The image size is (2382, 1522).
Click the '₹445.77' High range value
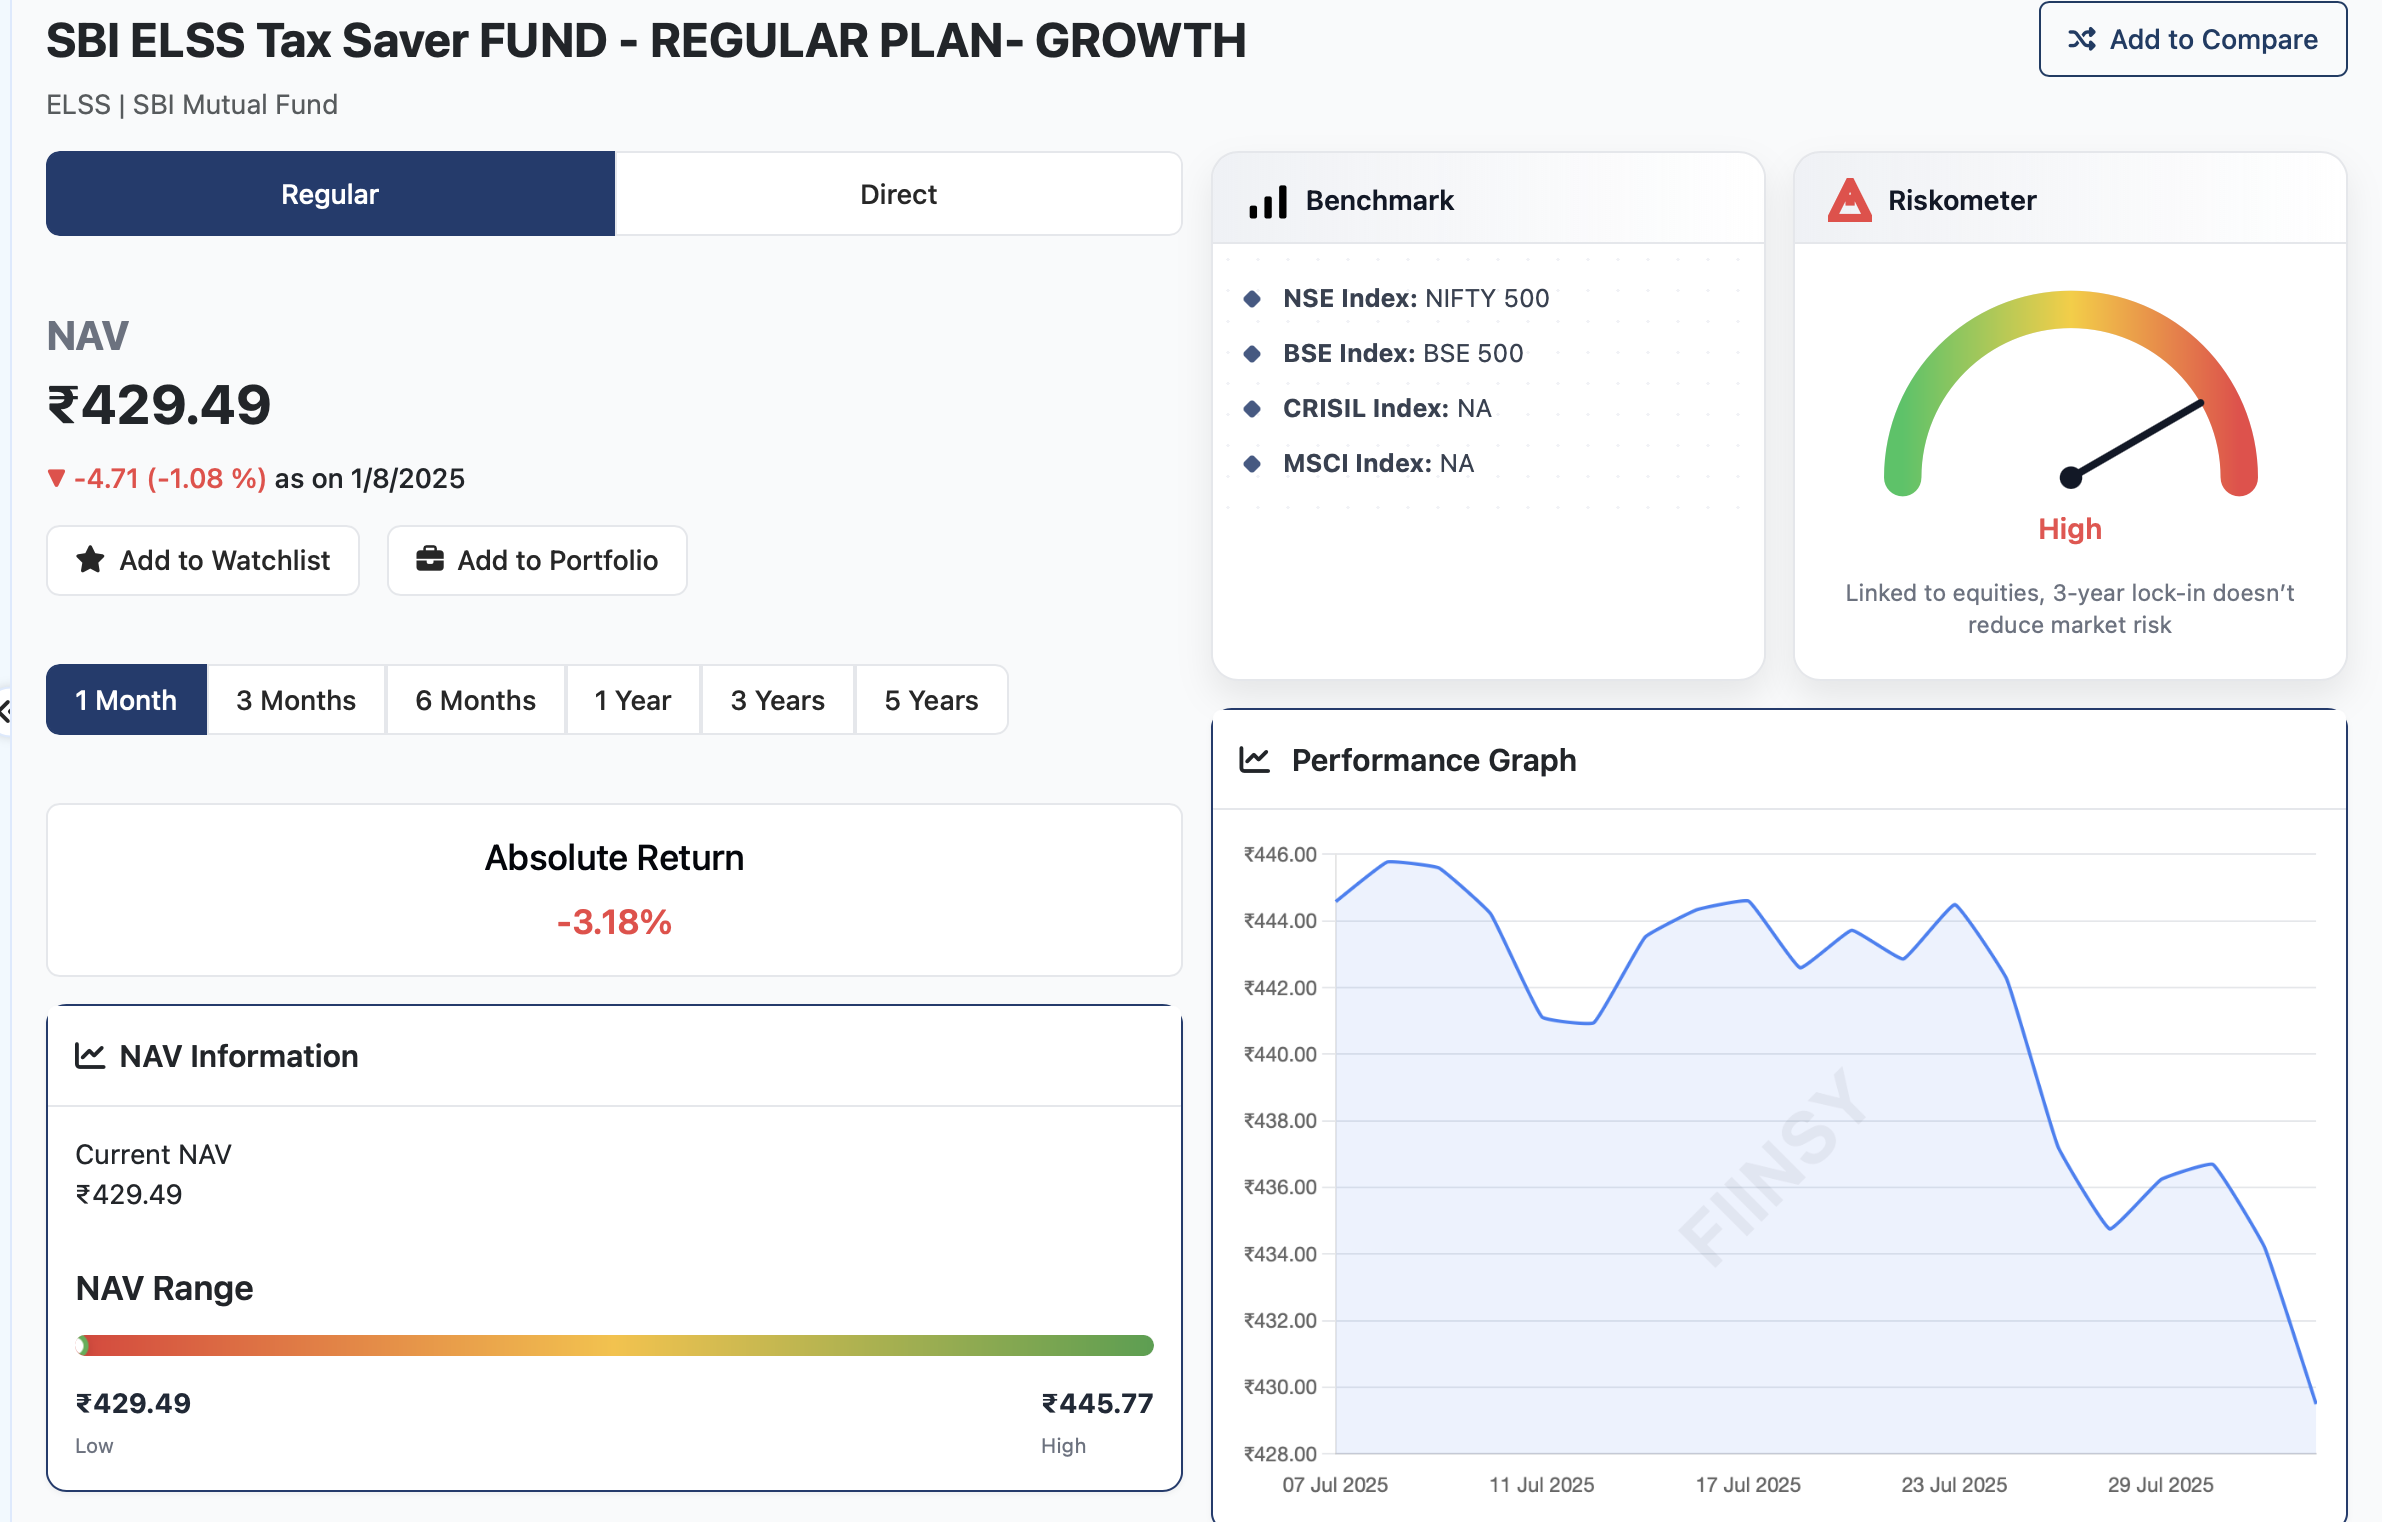(x=1097, y=1403)
